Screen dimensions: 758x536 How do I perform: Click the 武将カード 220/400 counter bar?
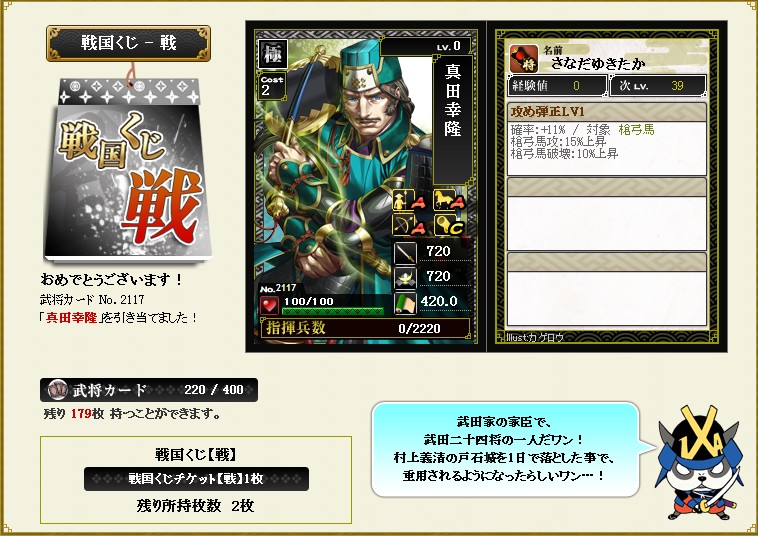pos(149,390)
